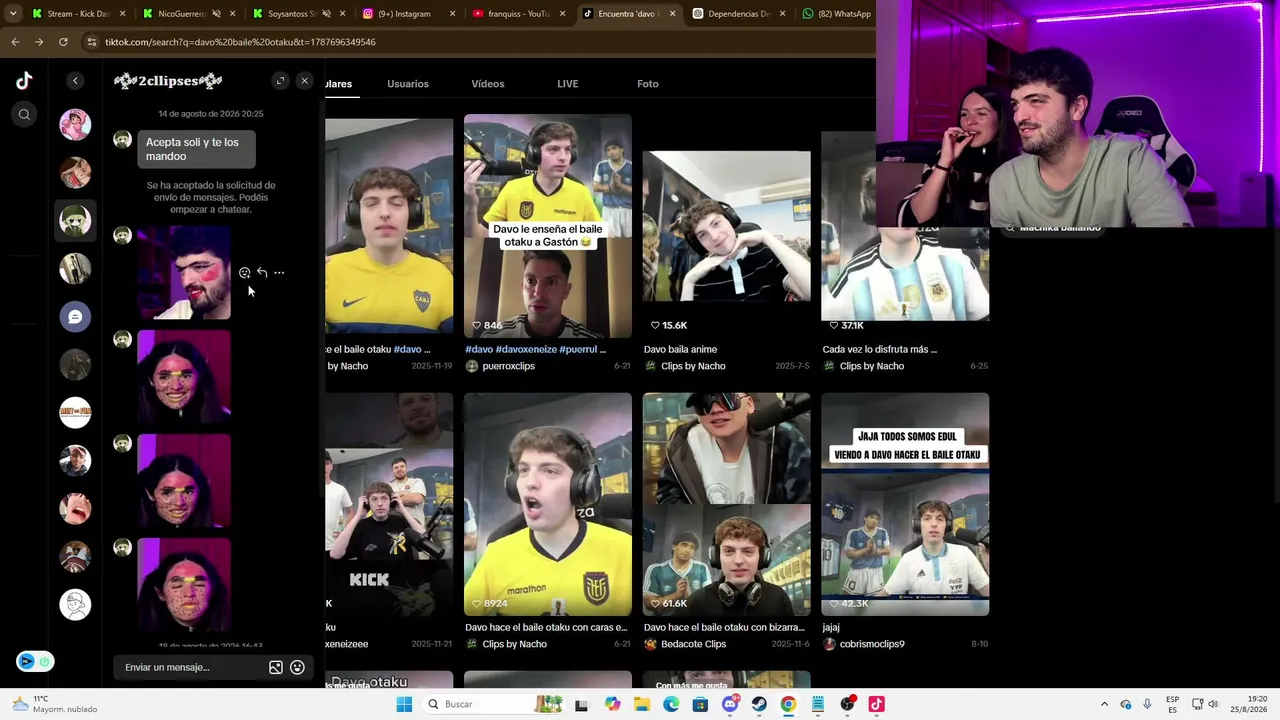The width and height of the screenshot is (1280, 720).
Task: Open the clock and date flyout
Action: pyautogui.click(x=1251, y=705)
